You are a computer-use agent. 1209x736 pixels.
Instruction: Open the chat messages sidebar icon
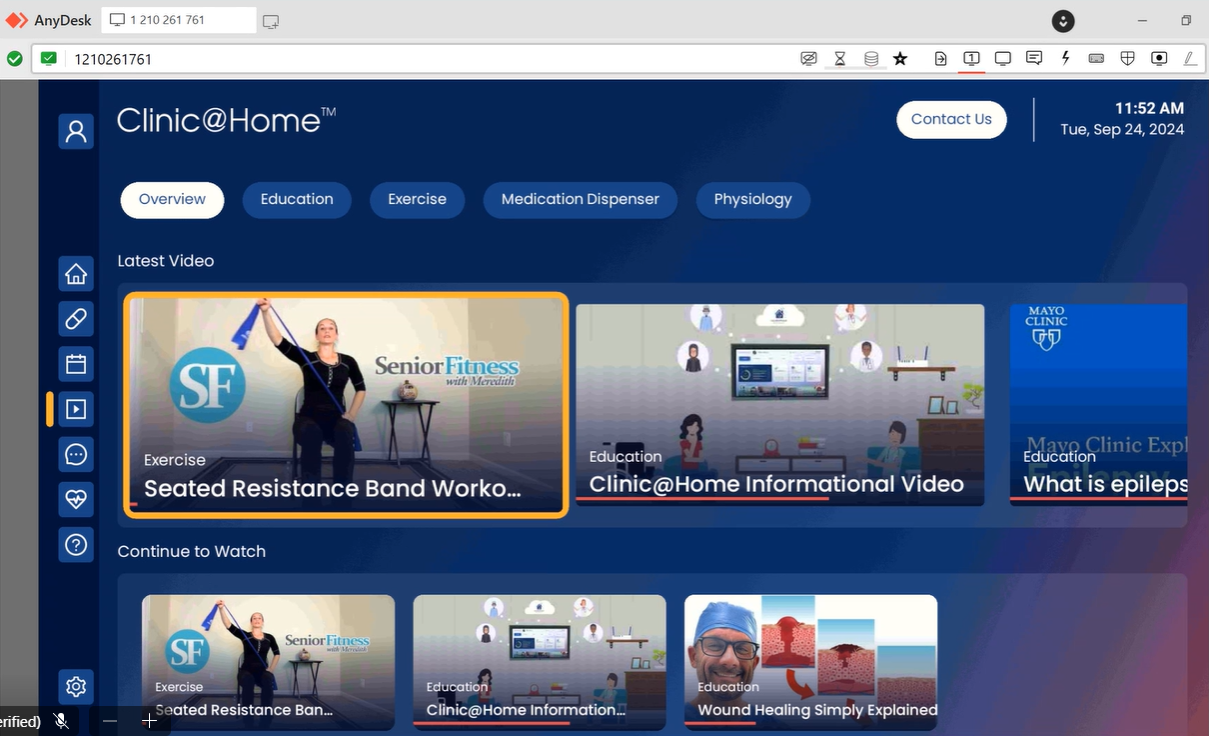(x=76, y=454)
